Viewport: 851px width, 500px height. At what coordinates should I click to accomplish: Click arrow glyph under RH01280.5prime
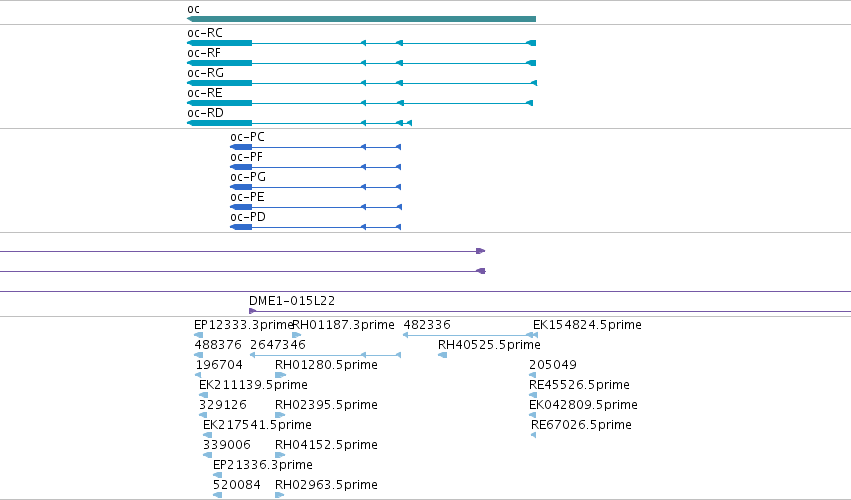[280, 375]
